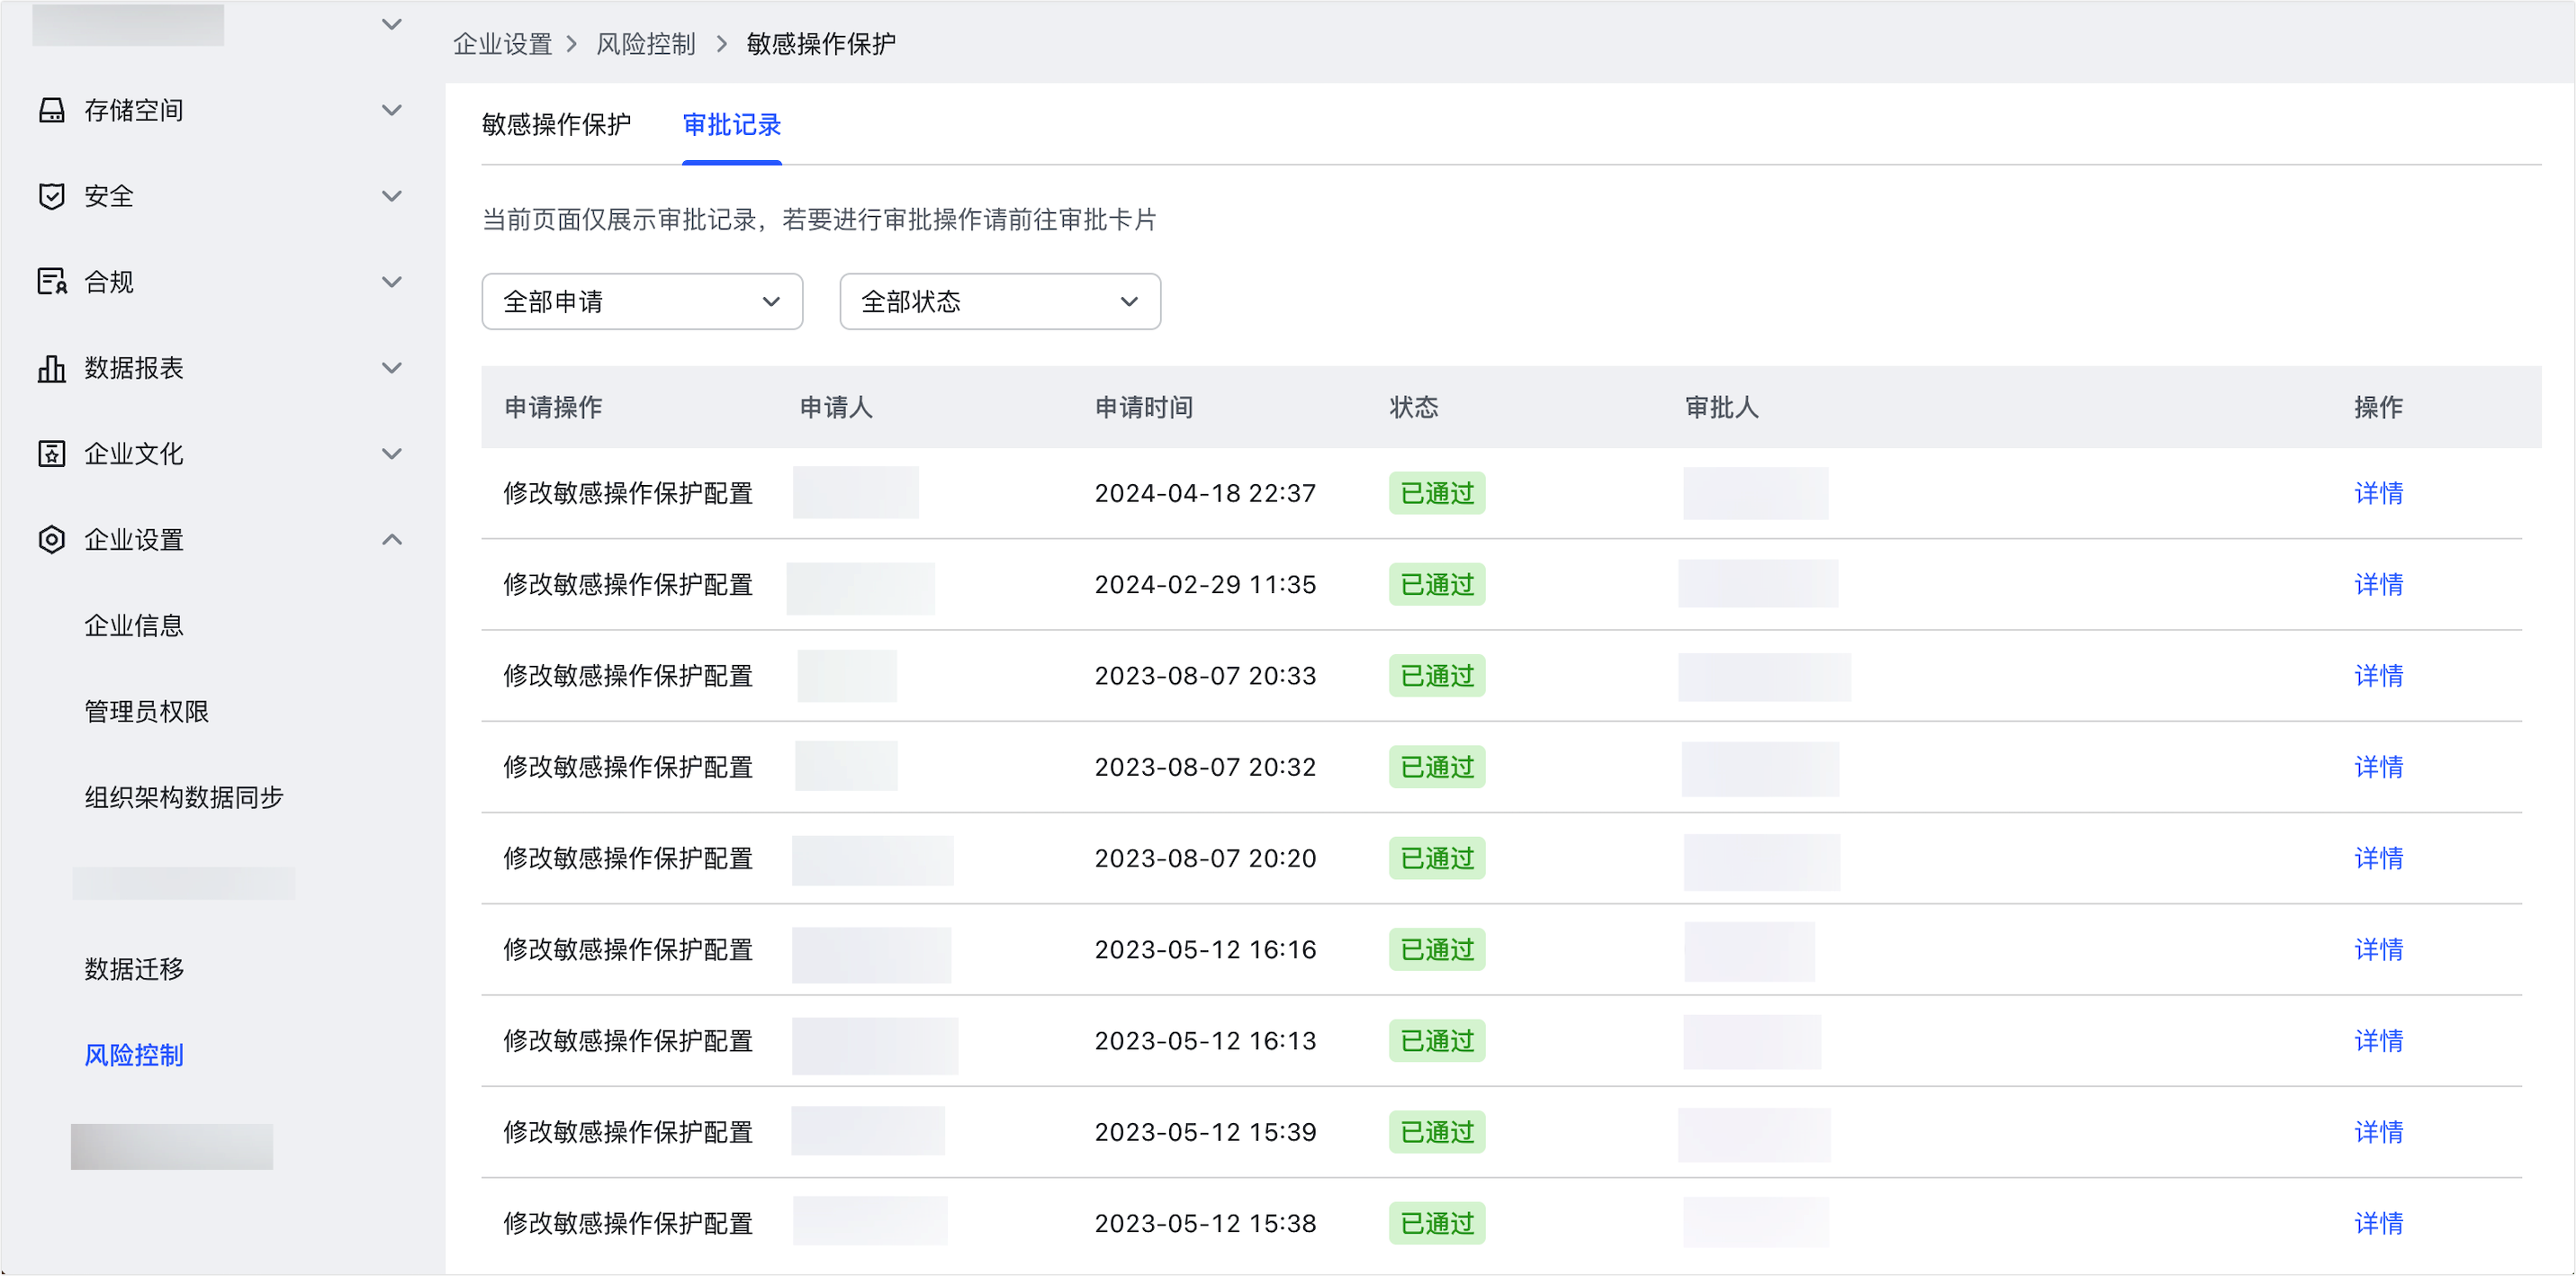Viewport: 2576px width, 1276px height.
Task: View 详情 for 2023-08-07 20:32 record
Action: (x=2378, y=768)
